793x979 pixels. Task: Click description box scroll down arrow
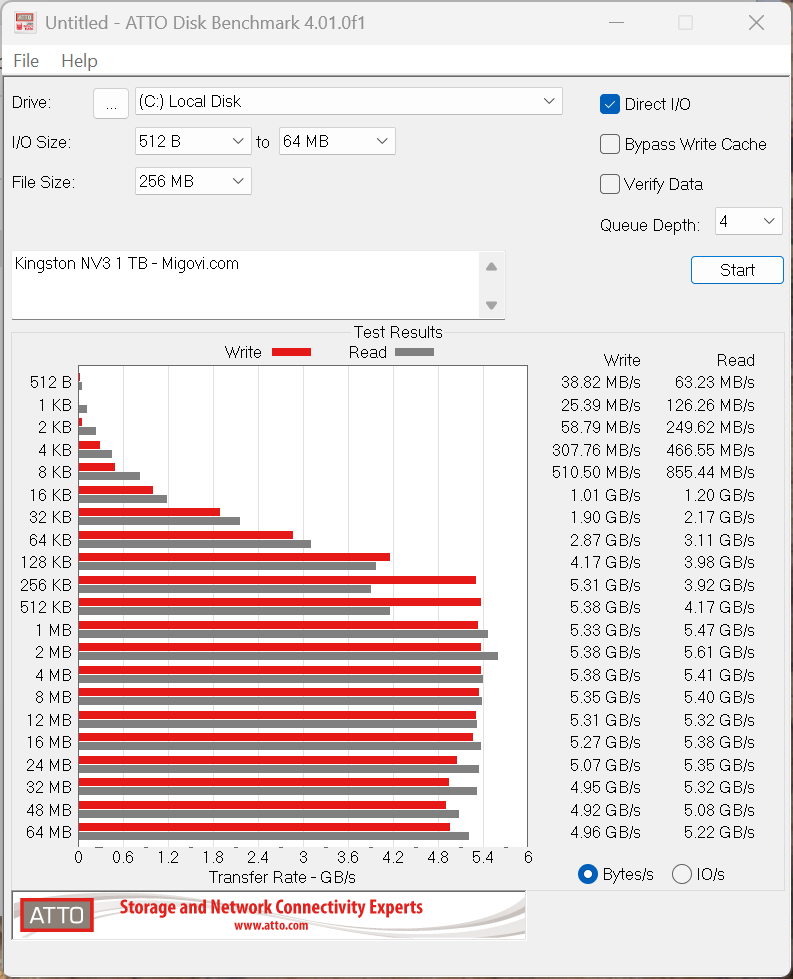click(x=491, y=305)
